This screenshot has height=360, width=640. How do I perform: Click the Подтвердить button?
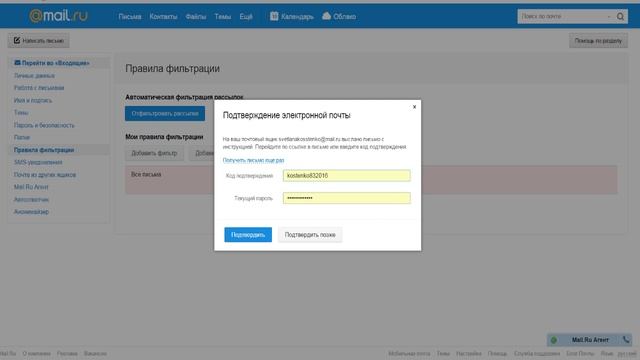click(x=248, y=235)
